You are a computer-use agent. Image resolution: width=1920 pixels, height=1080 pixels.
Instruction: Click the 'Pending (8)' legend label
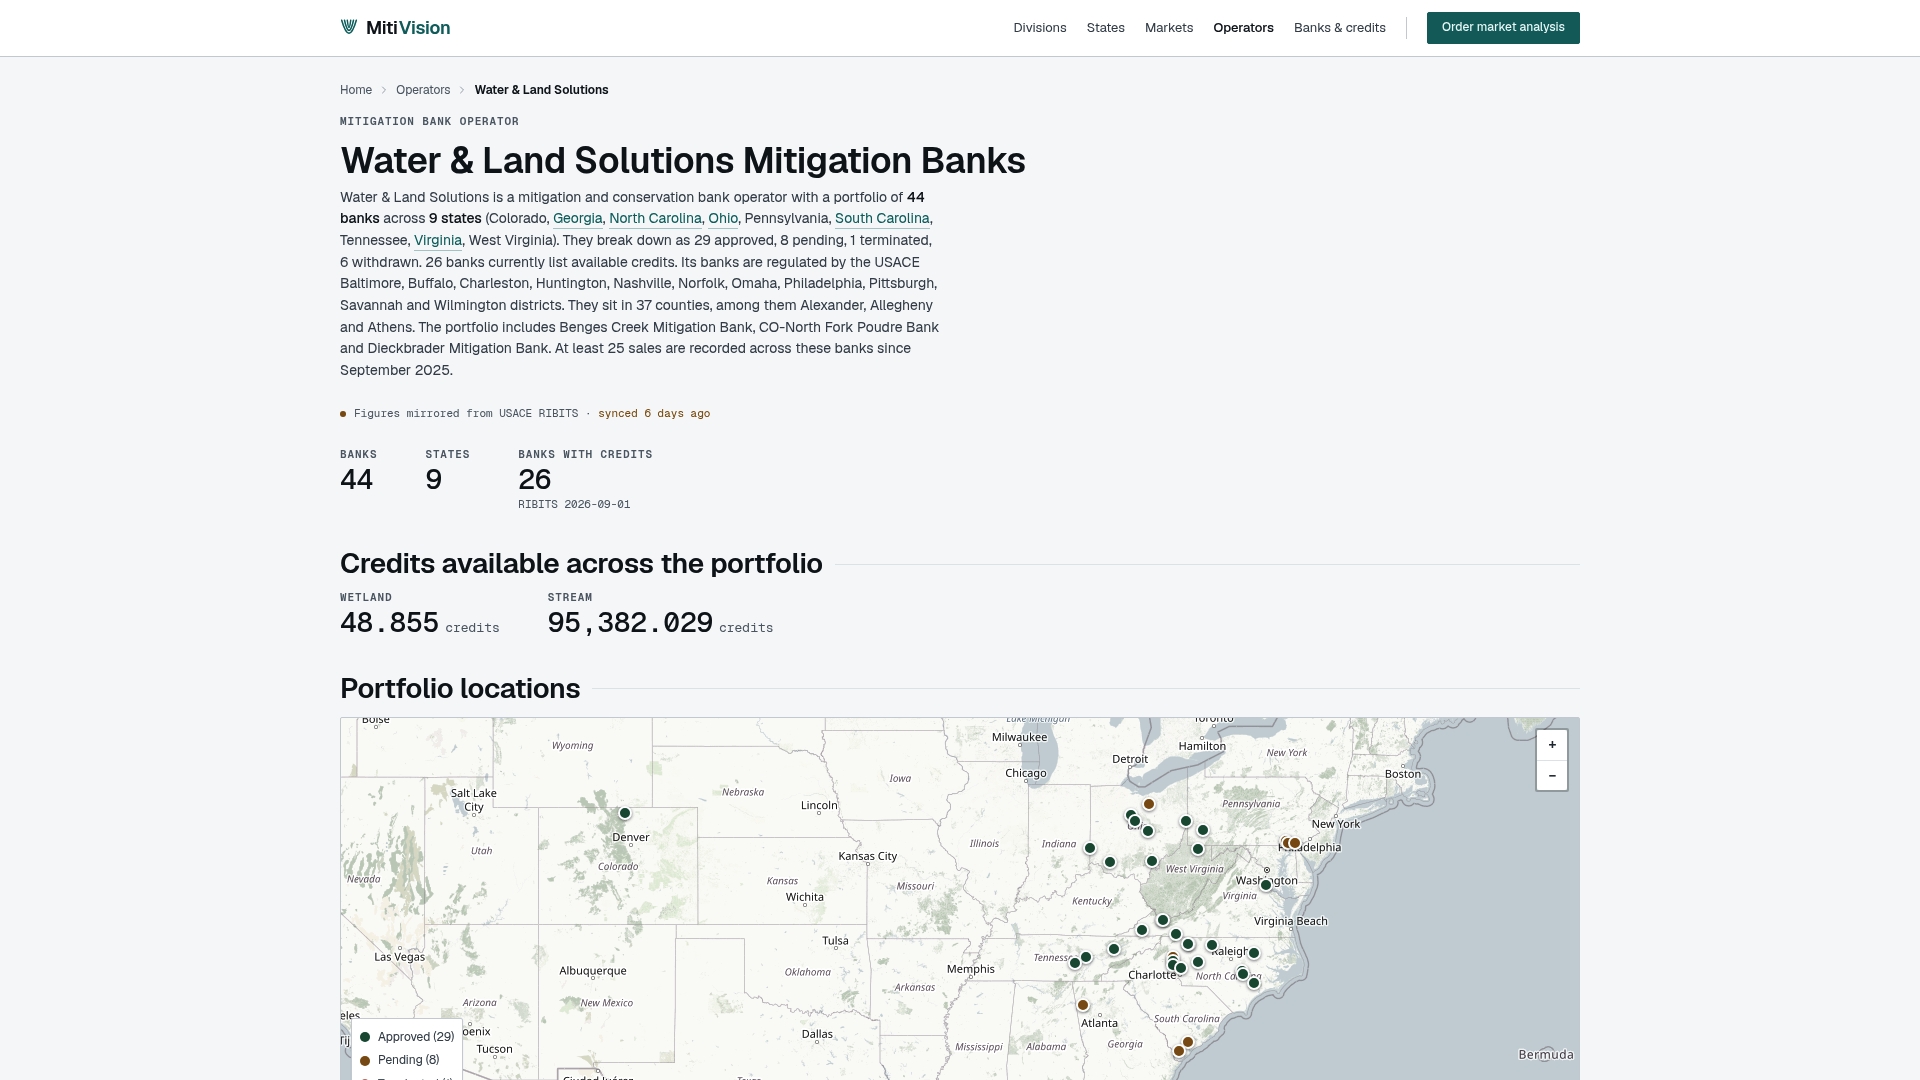tap(409, 1060)
